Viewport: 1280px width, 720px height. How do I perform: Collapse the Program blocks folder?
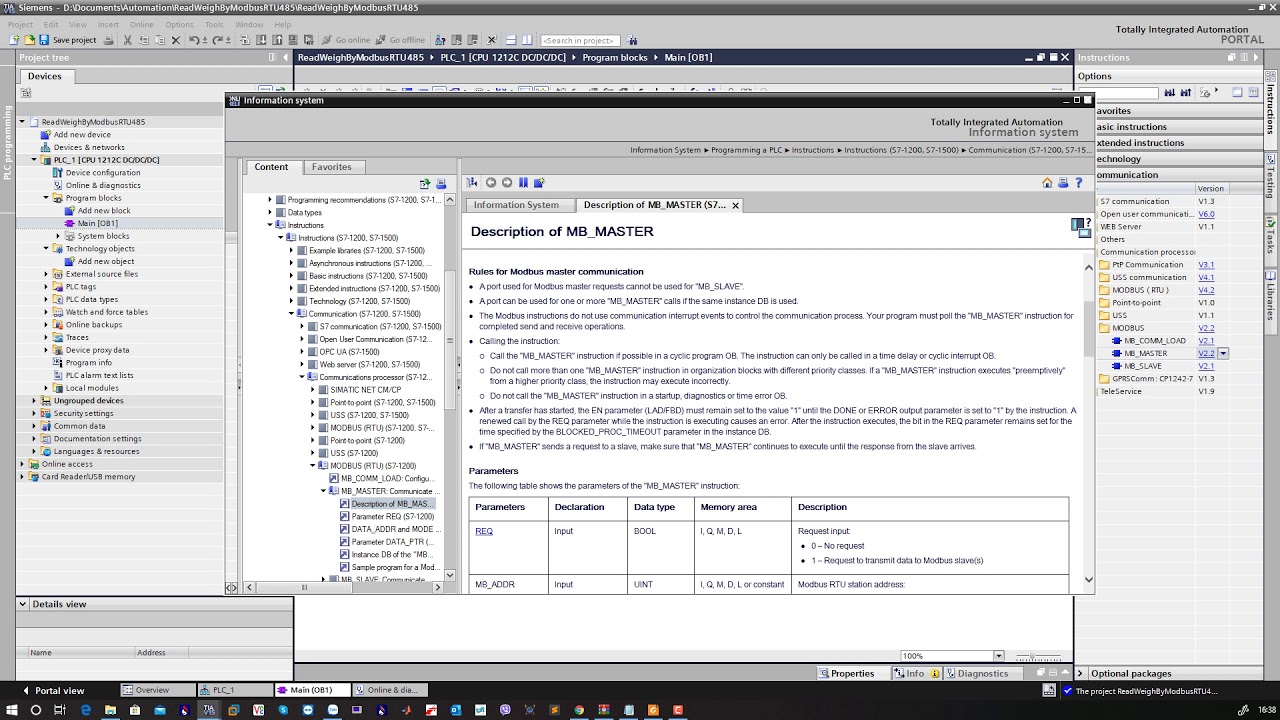click(46, 198)
